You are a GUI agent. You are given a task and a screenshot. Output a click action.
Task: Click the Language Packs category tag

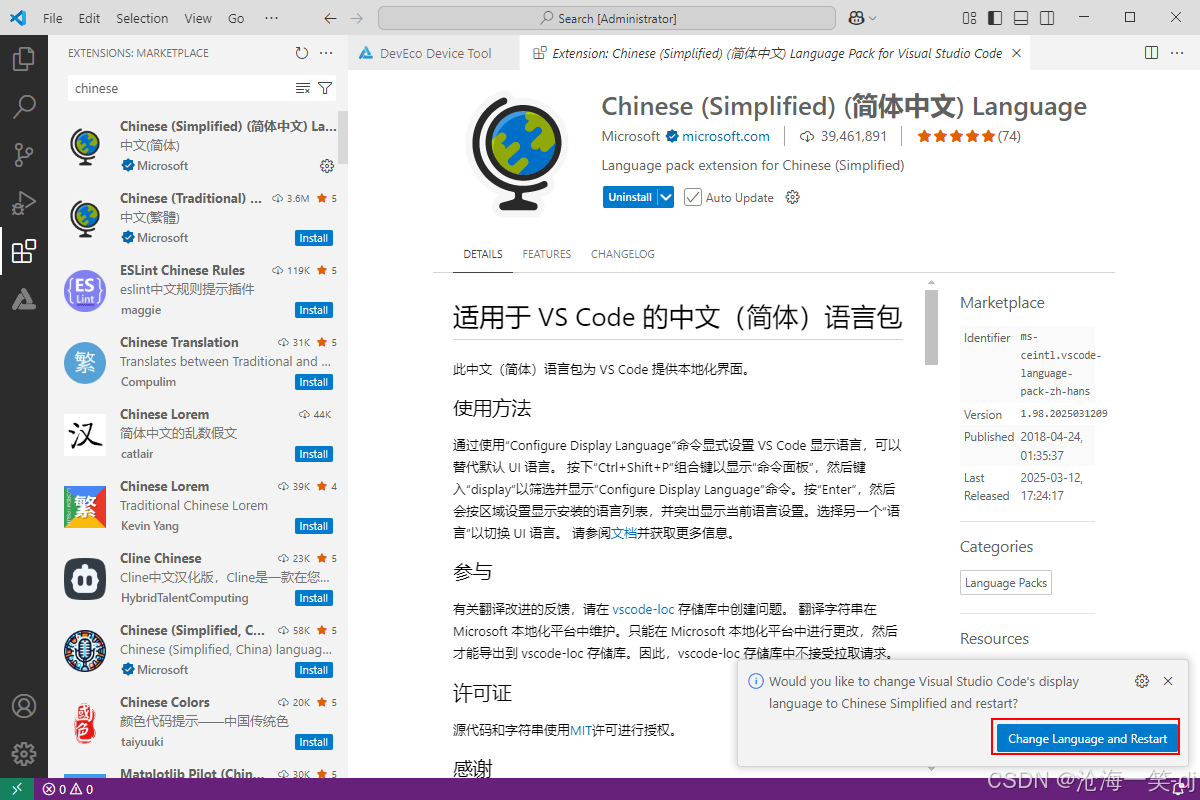tap(1005, 583)
